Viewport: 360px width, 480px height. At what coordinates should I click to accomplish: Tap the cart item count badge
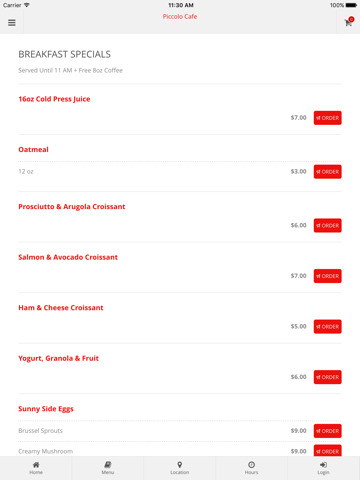click(x=351, y=19)
